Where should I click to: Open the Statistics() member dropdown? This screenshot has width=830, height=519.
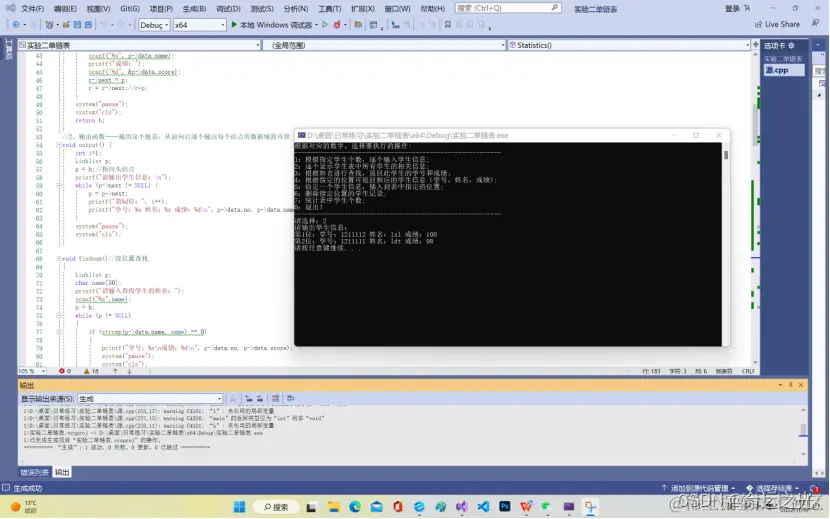coord(628,45)
